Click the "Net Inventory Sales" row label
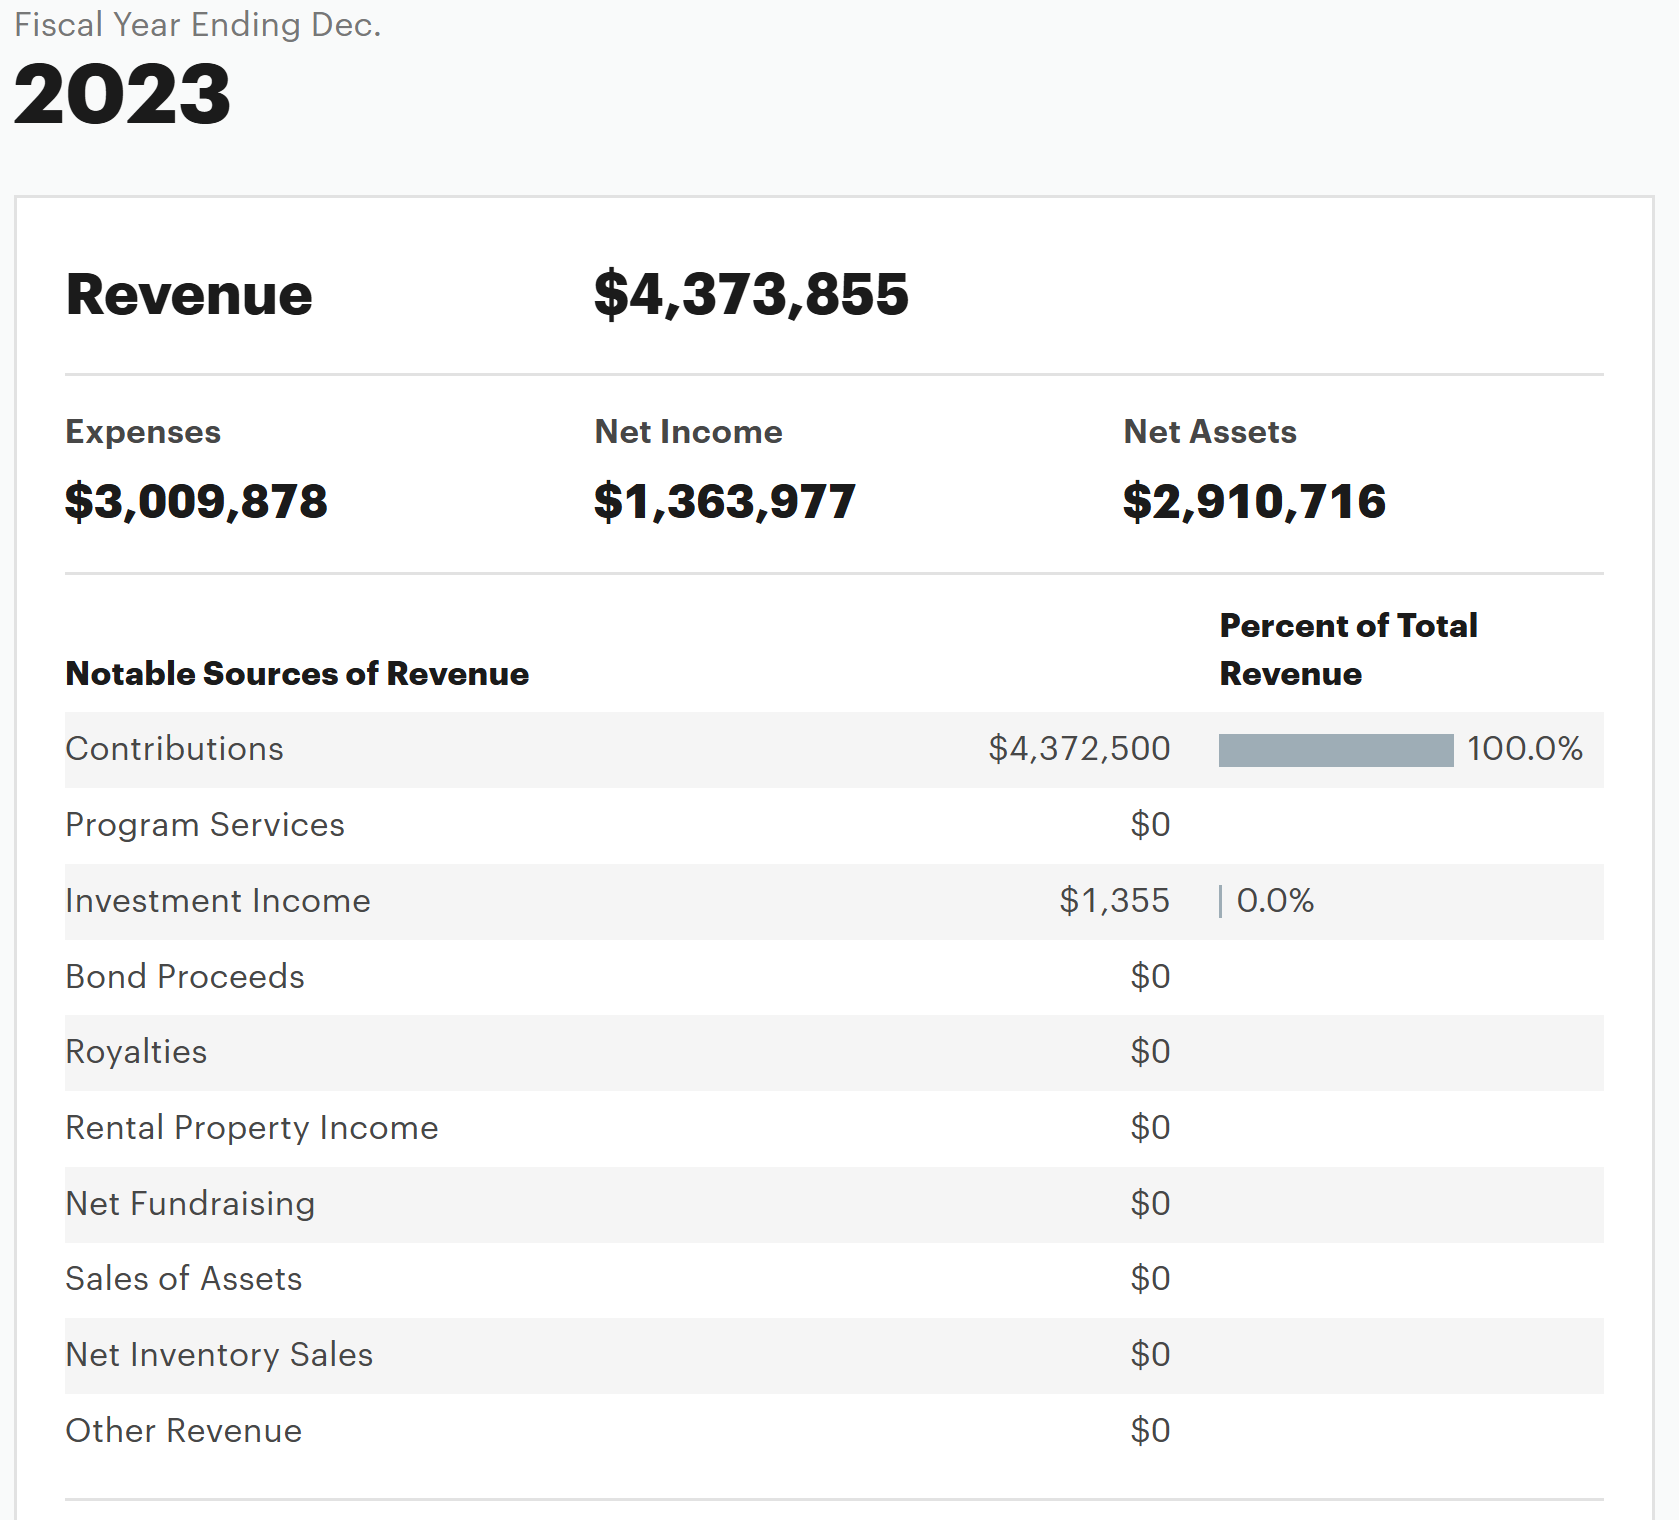 (x=219, y=1355)
